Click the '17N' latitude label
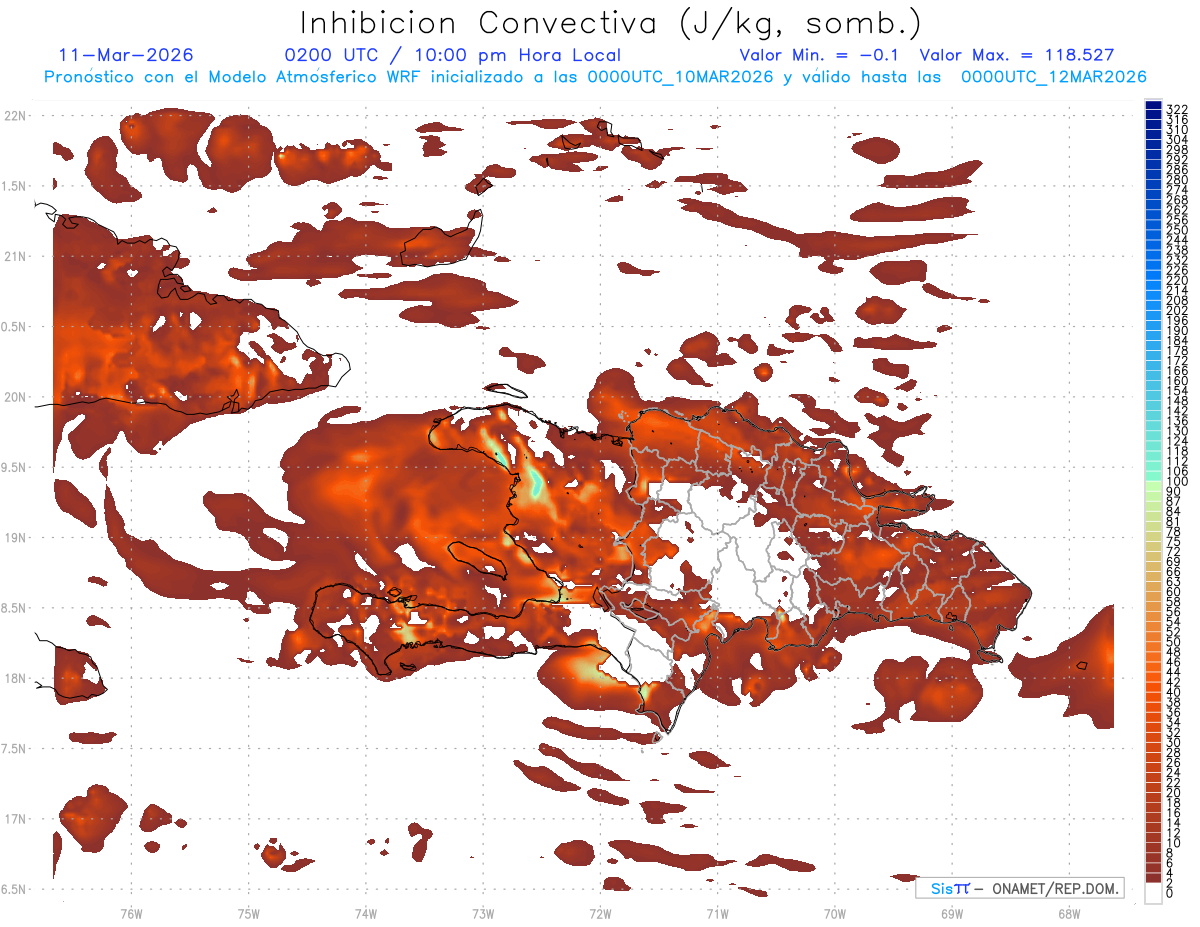The width and height of the screenshot is (1200, 927). (x=14, y=818)
